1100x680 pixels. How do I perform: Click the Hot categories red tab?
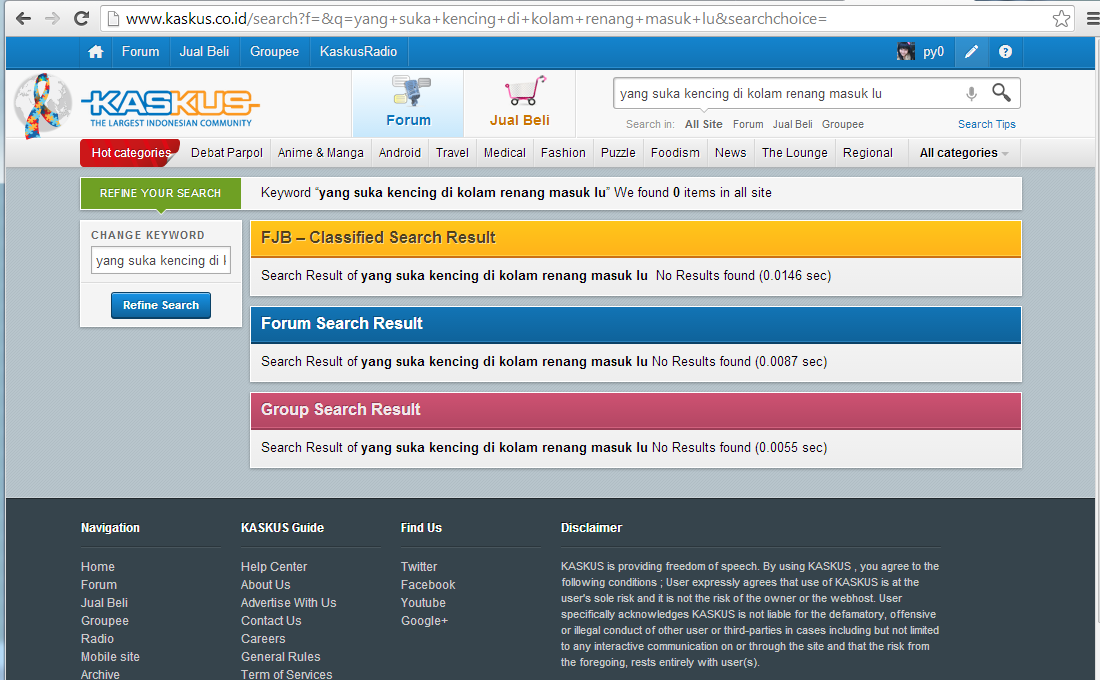pyautogui.click(x=130, y=153)
